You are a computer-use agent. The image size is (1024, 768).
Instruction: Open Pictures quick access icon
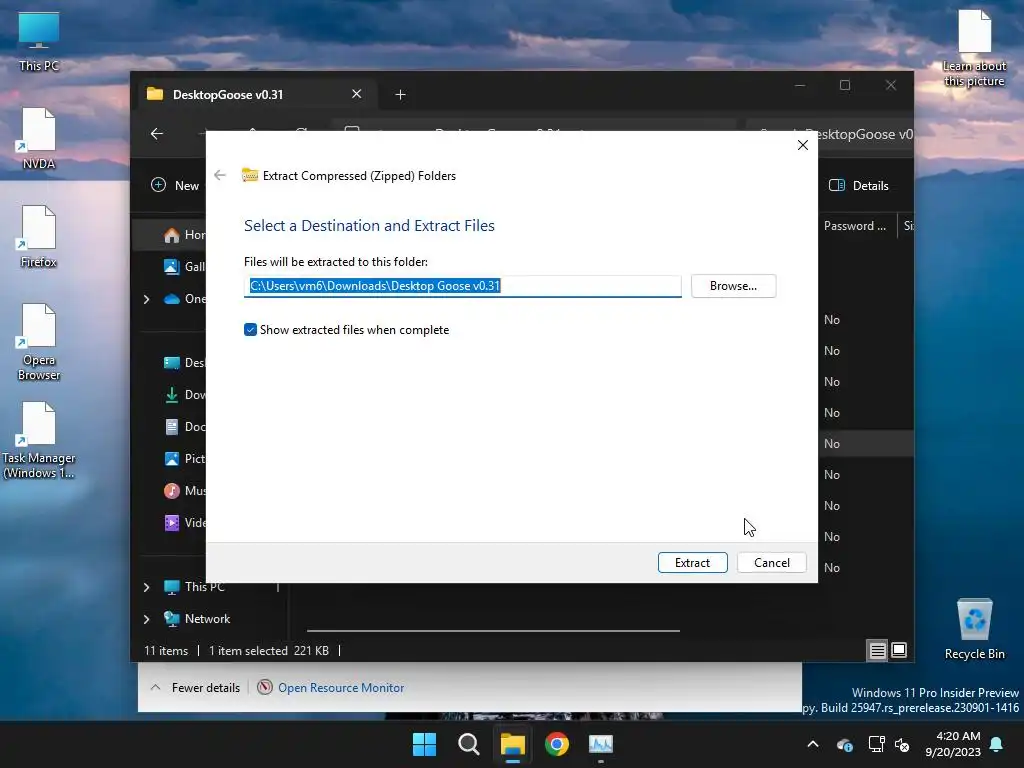[x=172, y=458]
